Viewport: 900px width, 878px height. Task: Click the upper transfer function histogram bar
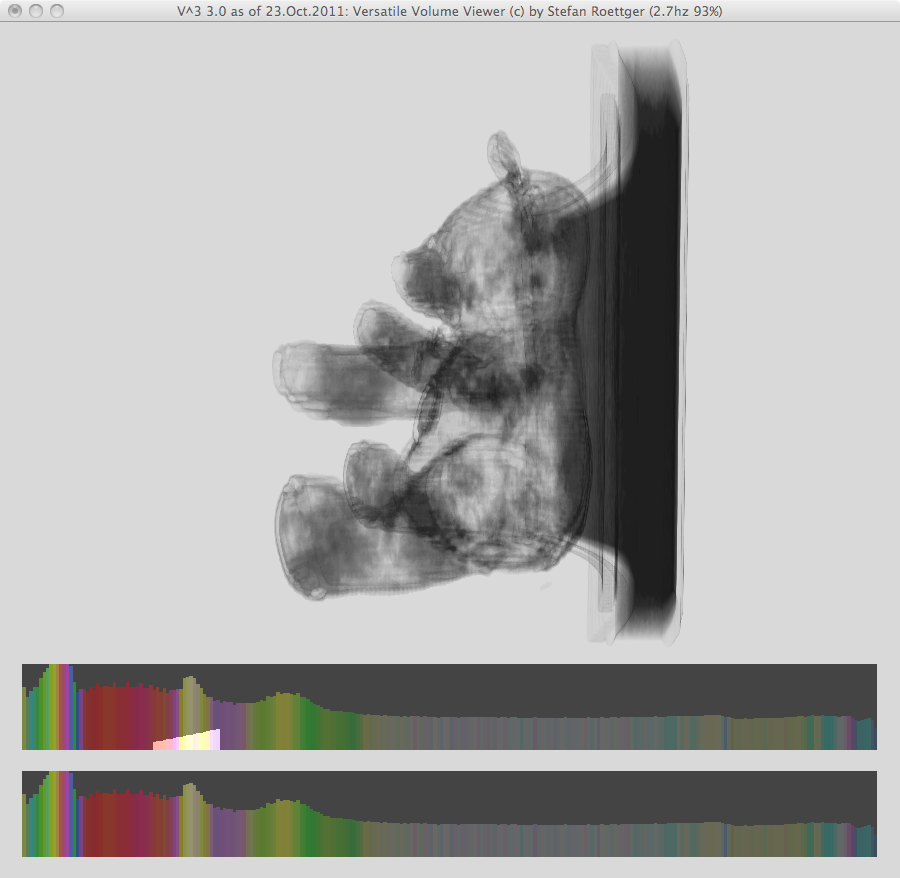(449, 707)
